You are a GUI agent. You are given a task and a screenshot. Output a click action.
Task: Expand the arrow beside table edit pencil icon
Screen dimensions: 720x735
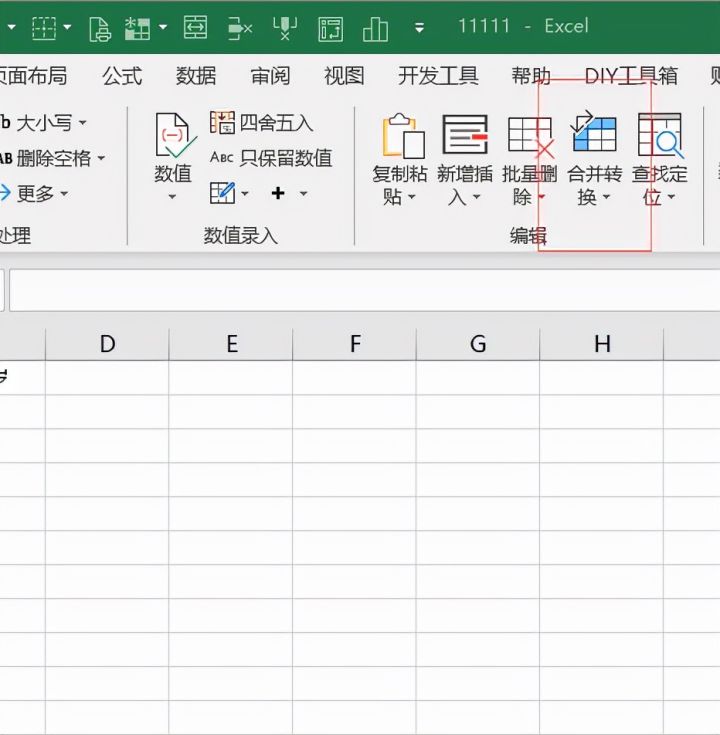pyautogui.click(x=245, y=193)
